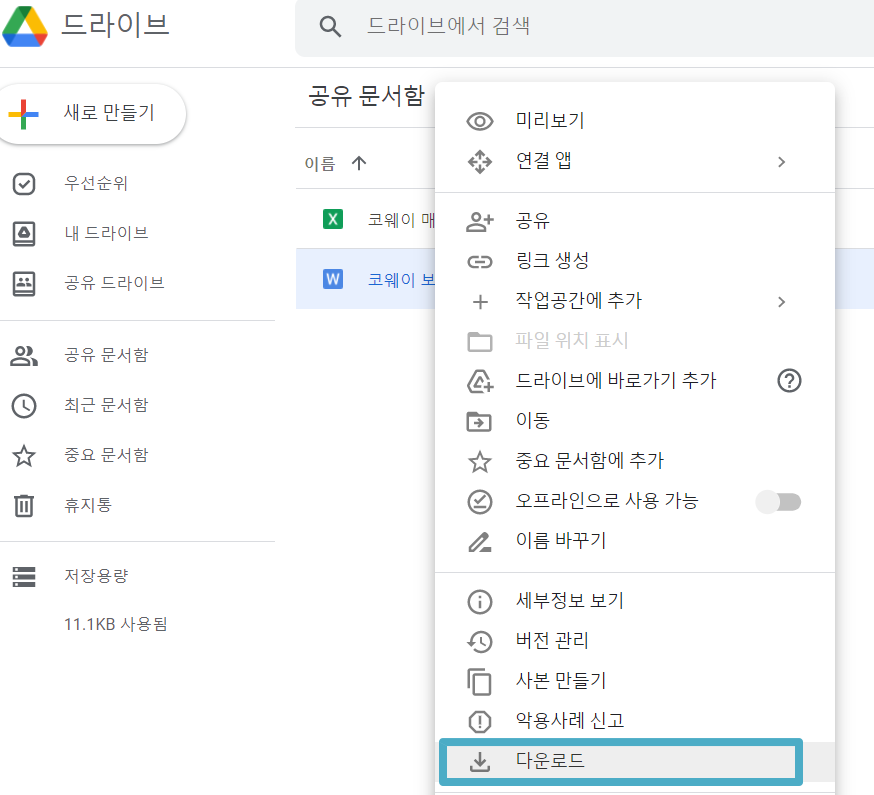The image size is (874, 795).
Task: Open '공유 문서함' in the sidebar
Action: [x=106, y=355]
